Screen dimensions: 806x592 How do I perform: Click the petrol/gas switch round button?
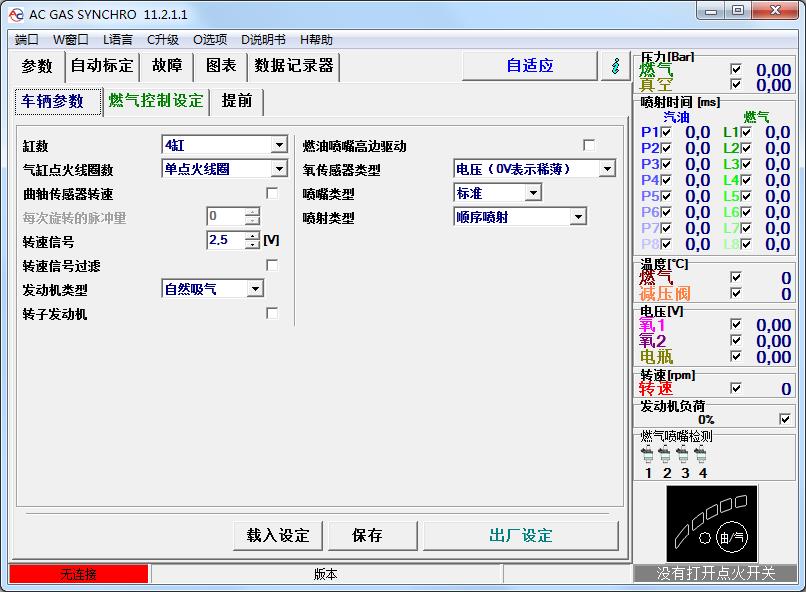[x=732, y=538]
